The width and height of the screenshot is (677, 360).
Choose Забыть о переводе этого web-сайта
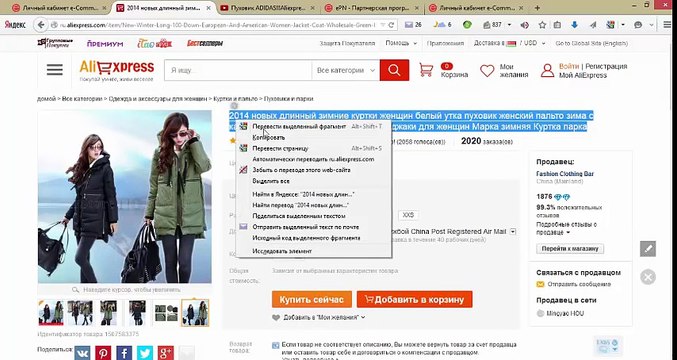click(314, 170)
